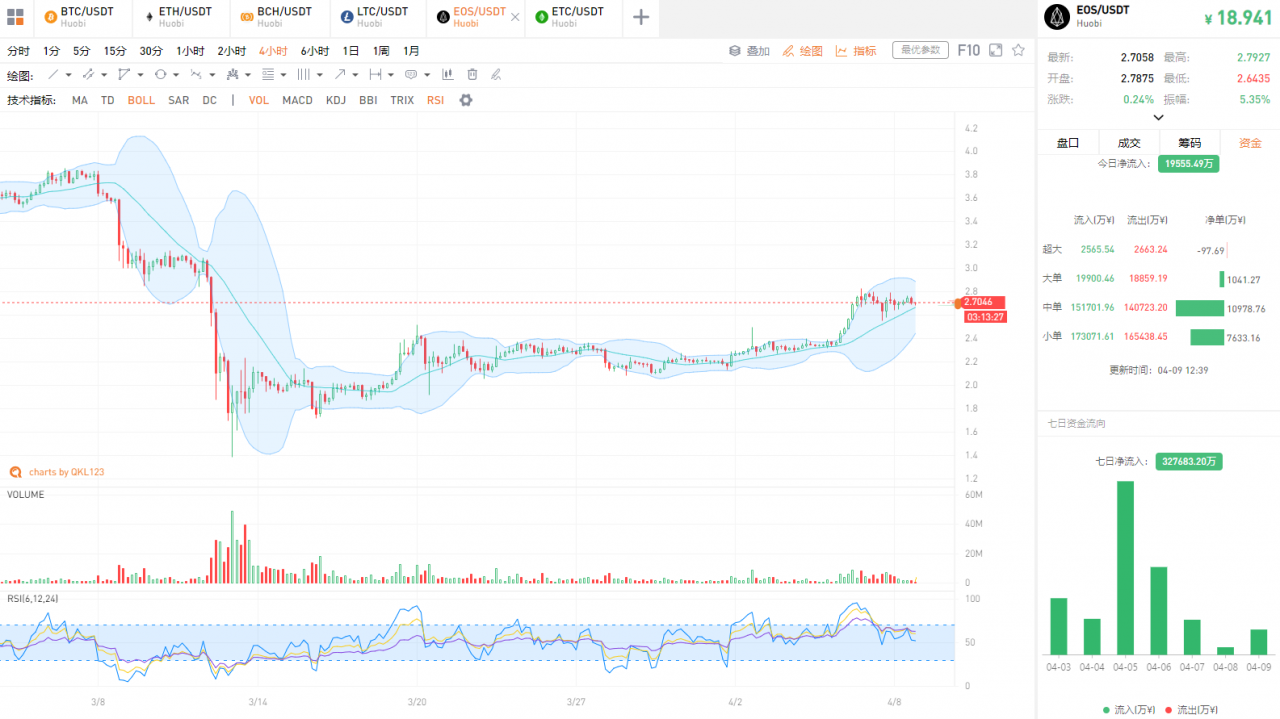Add a new chart tab with plus
Image resolution: width=1280 pixels, height=719 pixels.
point(641,17)
